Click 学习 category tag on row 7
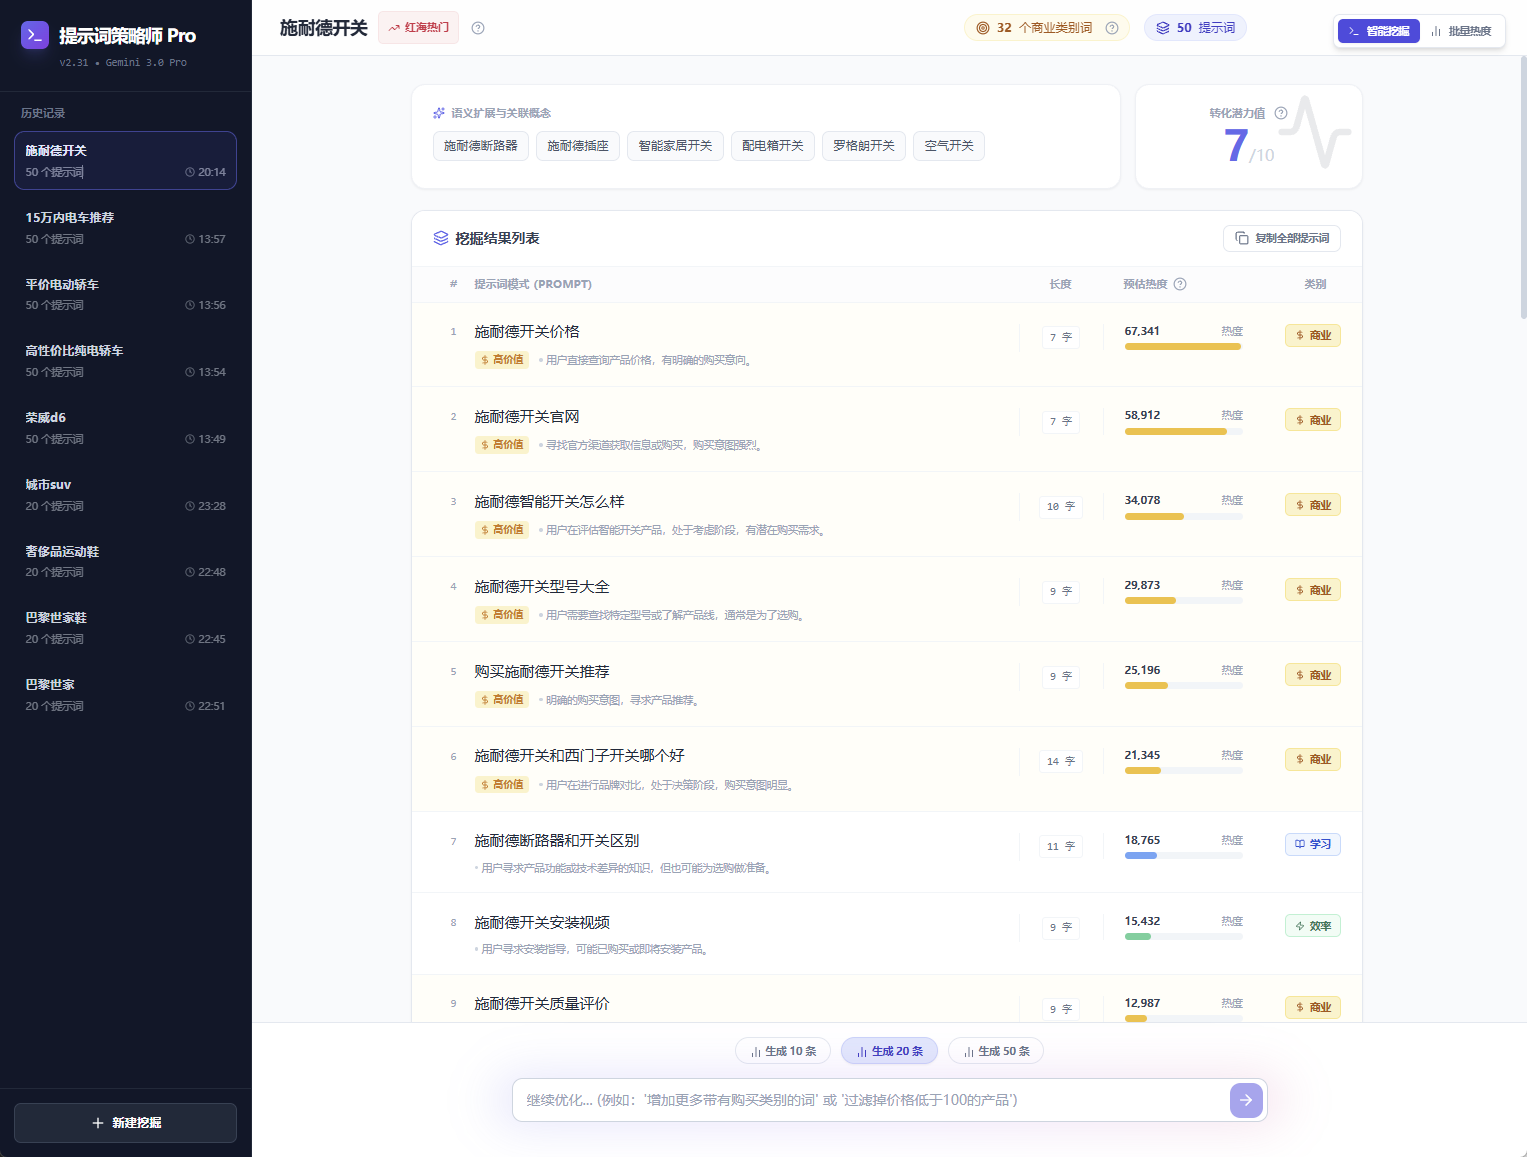 click(x=1313, y=844)
